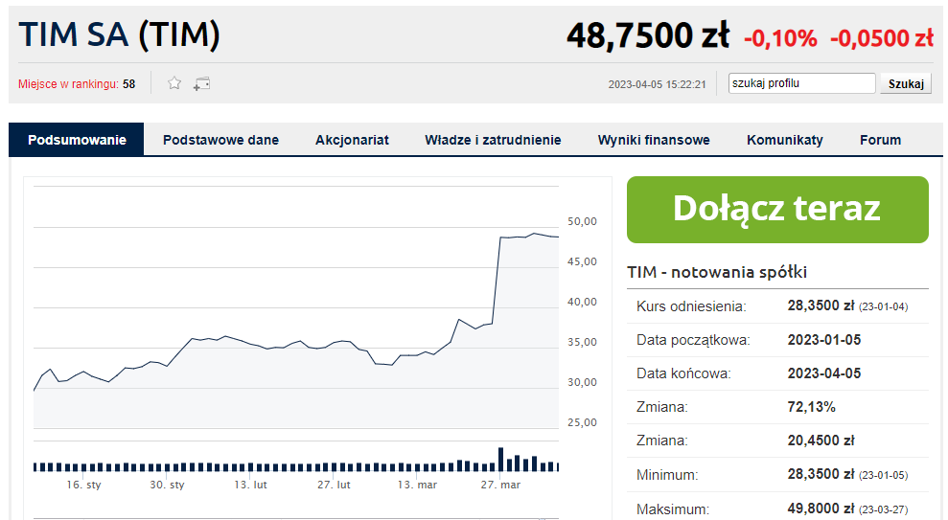Click the tallest volume bar in the chart
The height and width of the screenshot is (520, 948).
501,459
